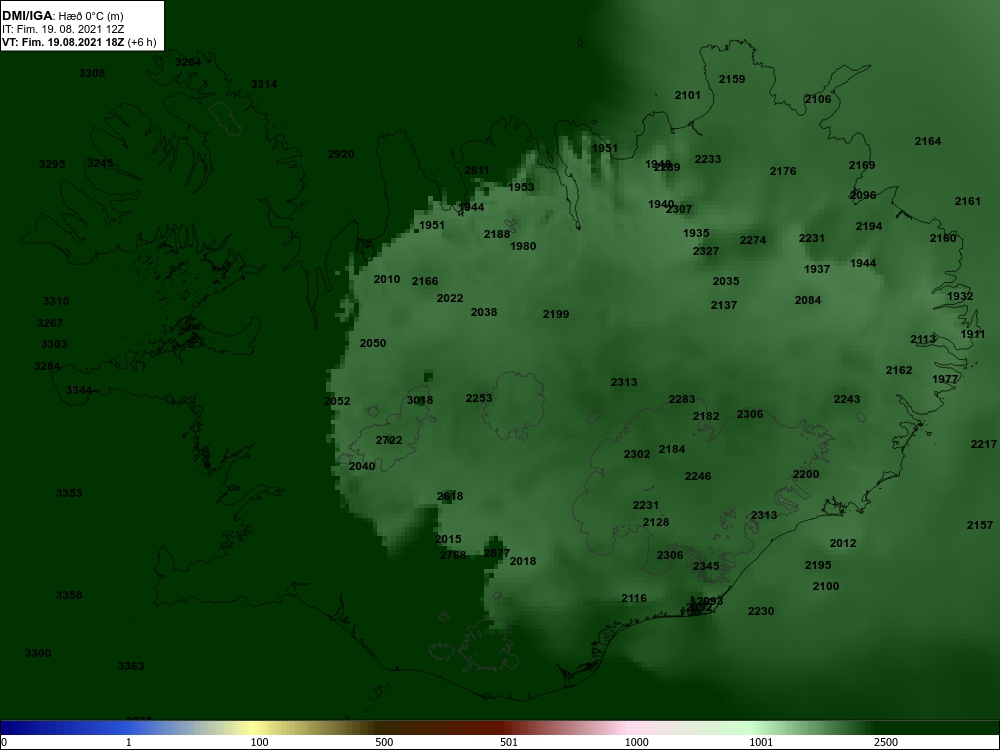
Task: Pick the map value 2159
Action: point(732,80)
